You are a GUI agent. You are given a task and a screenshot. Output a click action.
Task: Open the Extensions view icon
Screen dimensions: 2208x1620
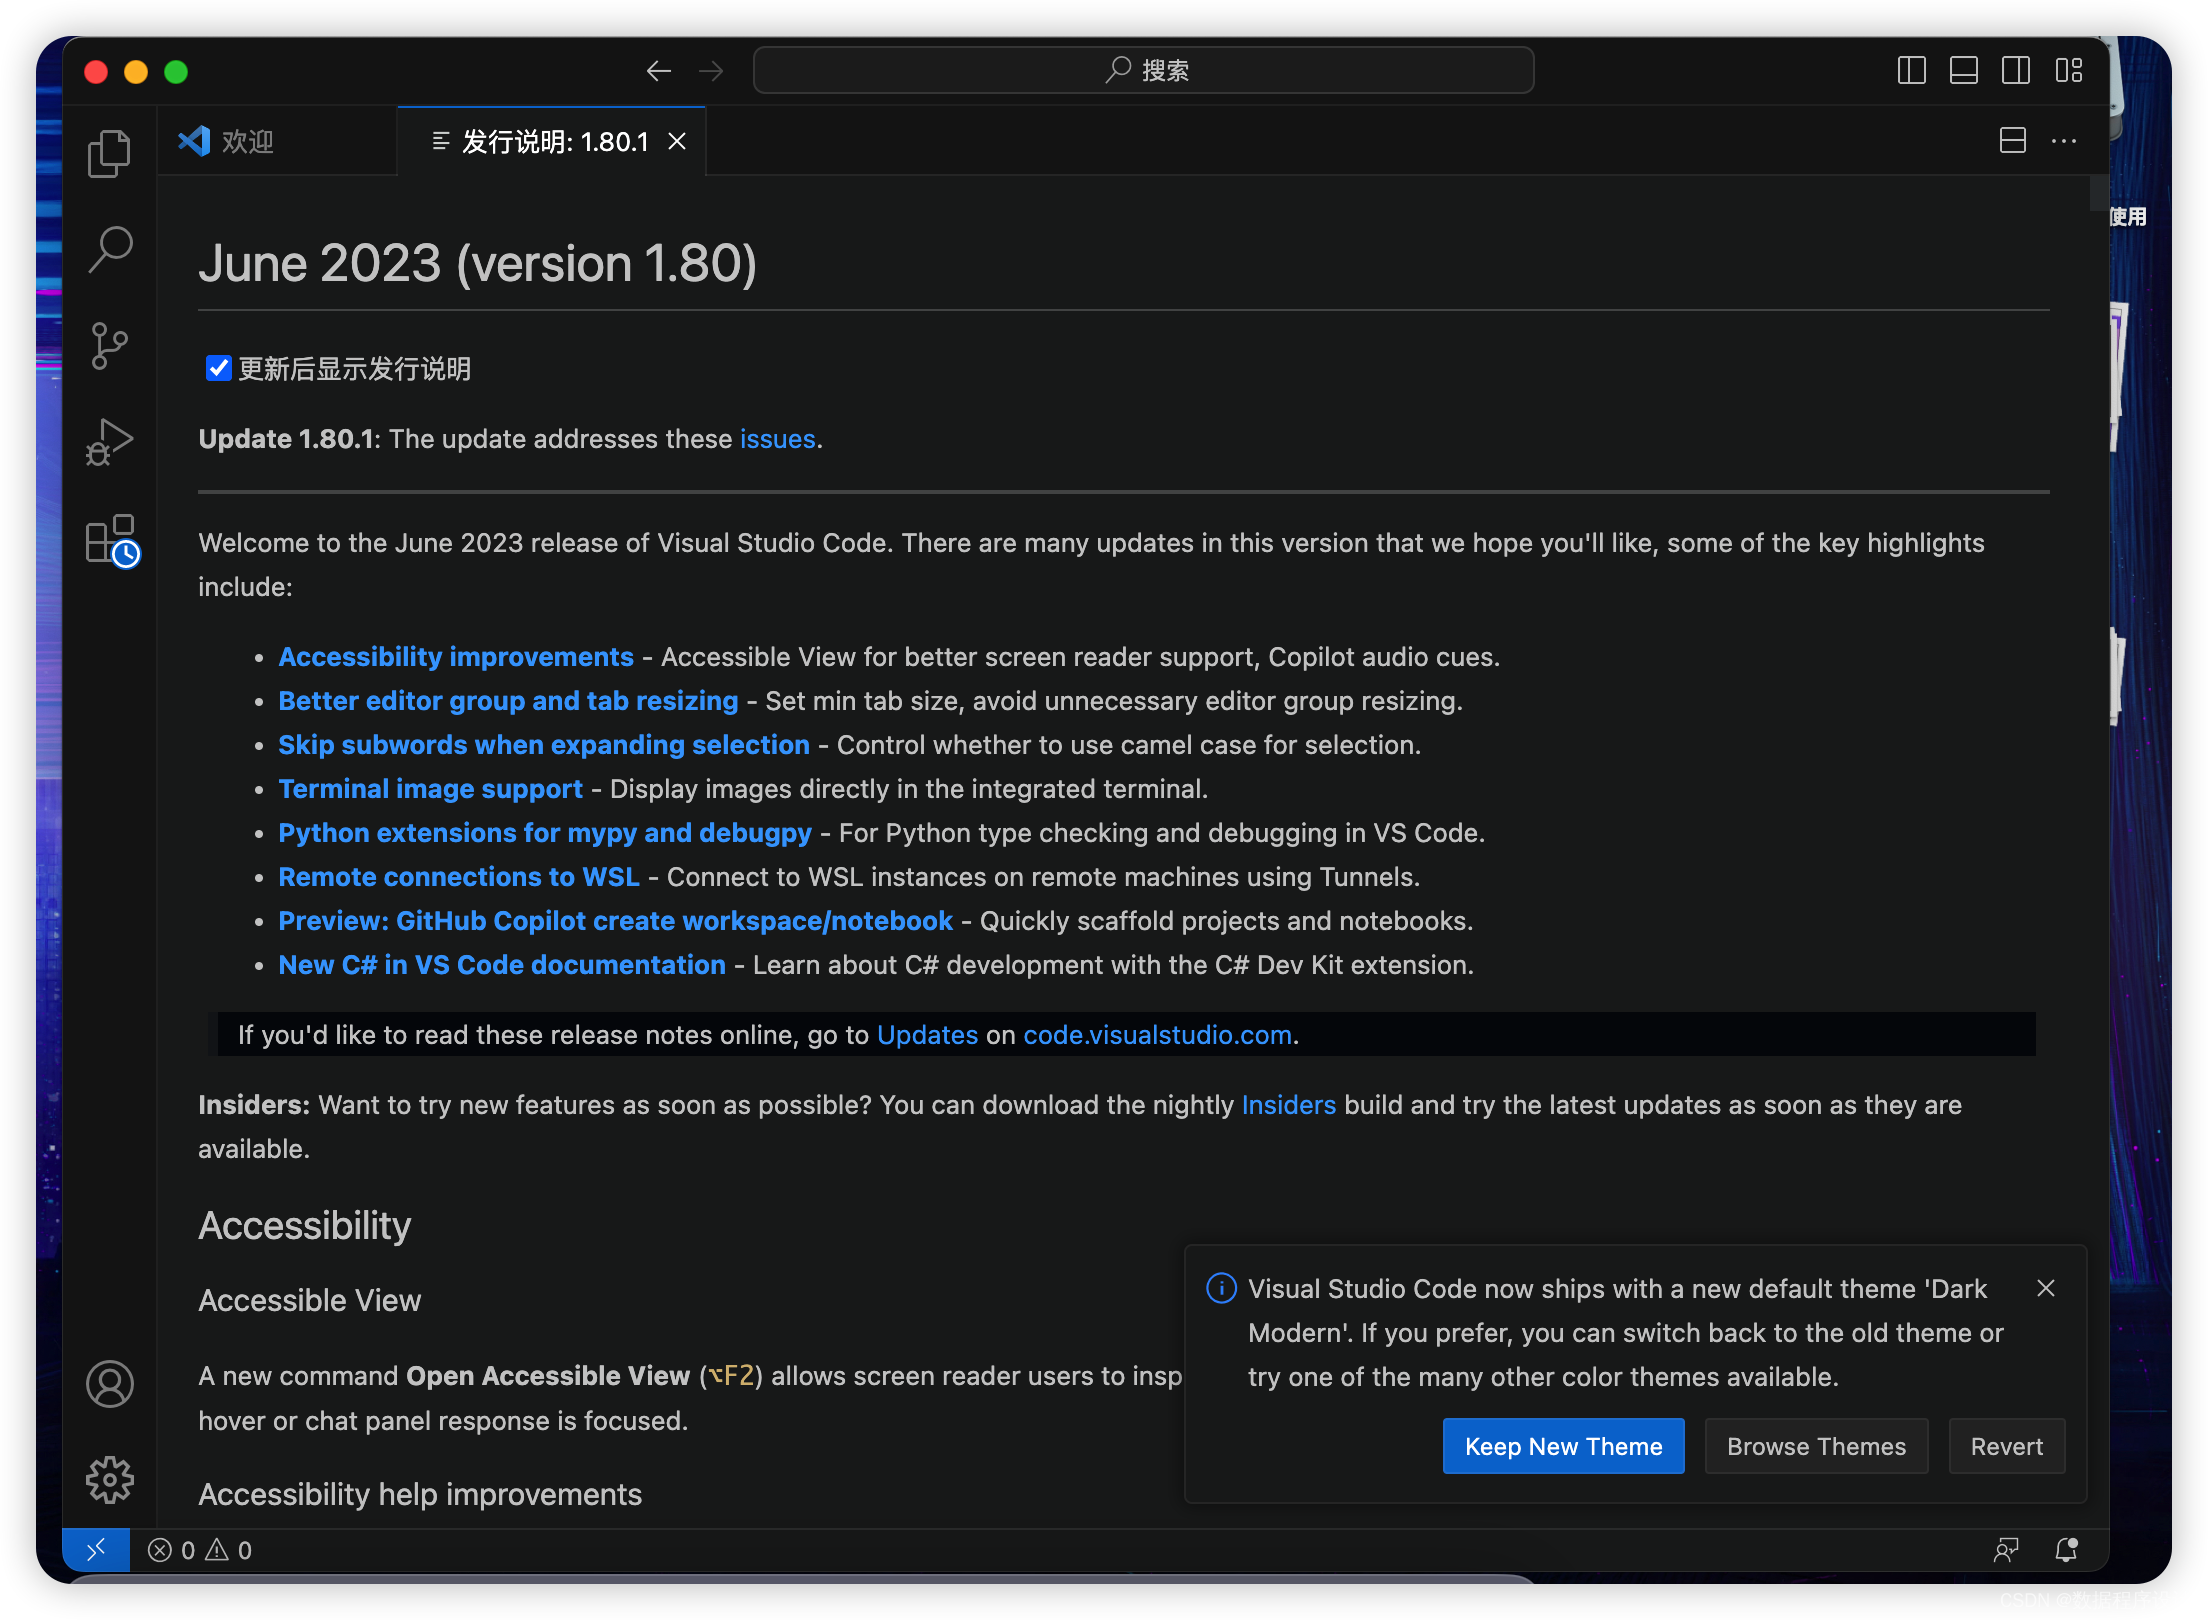pos(111,541)
